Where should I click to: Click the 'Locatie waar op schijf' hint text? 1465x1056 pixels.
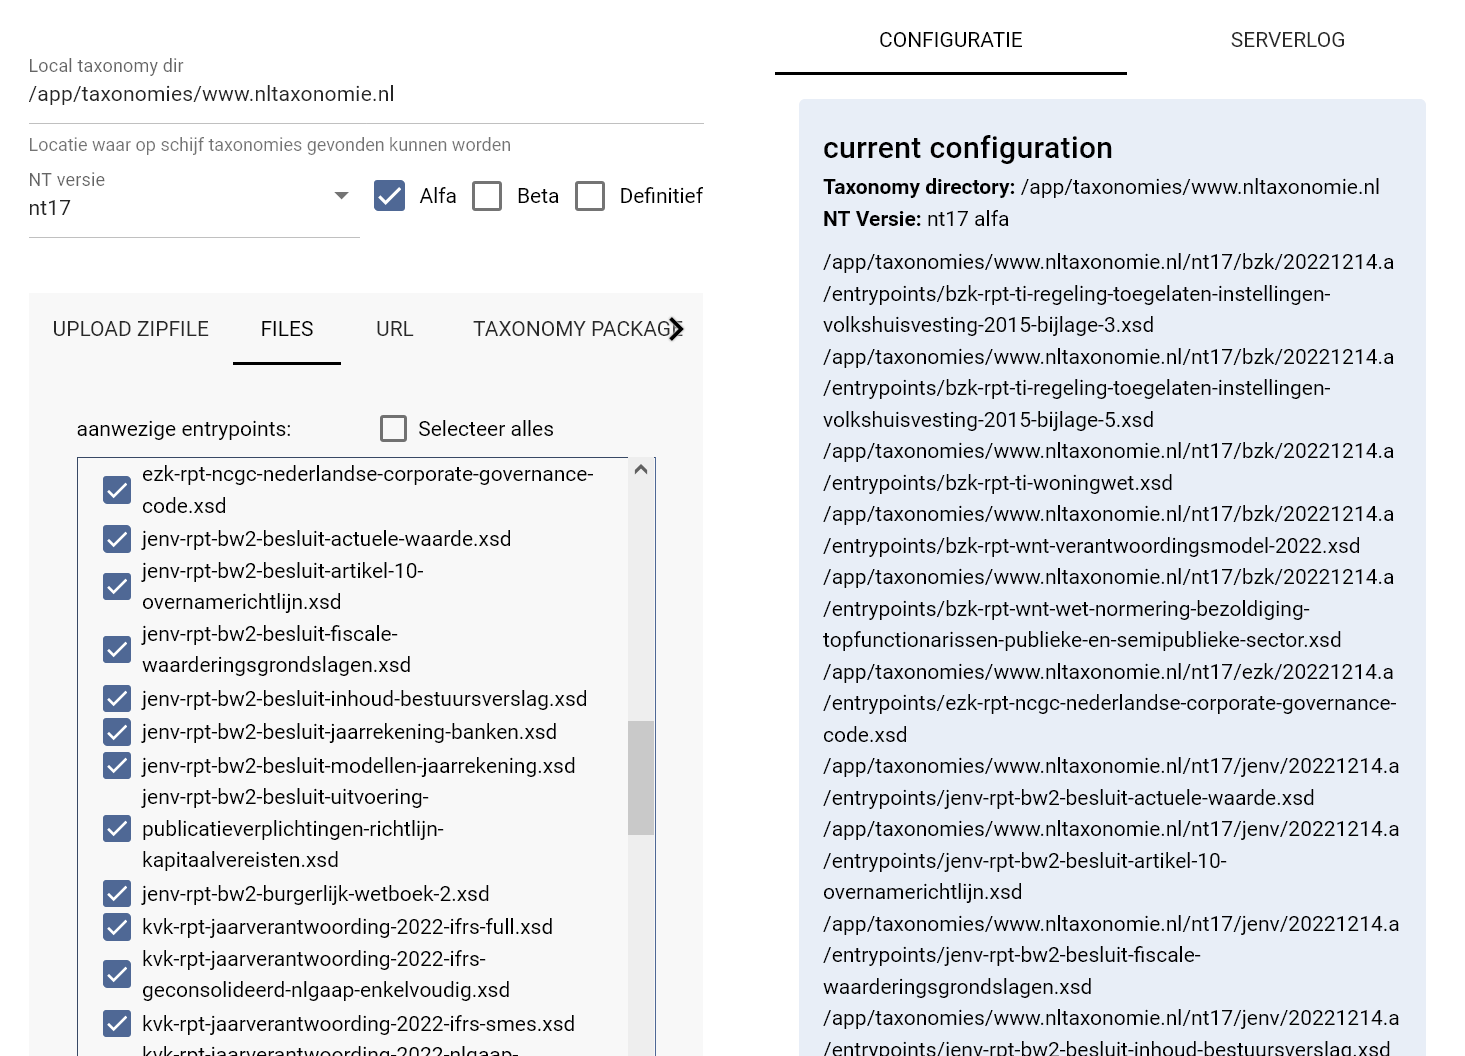click(270, 145)
